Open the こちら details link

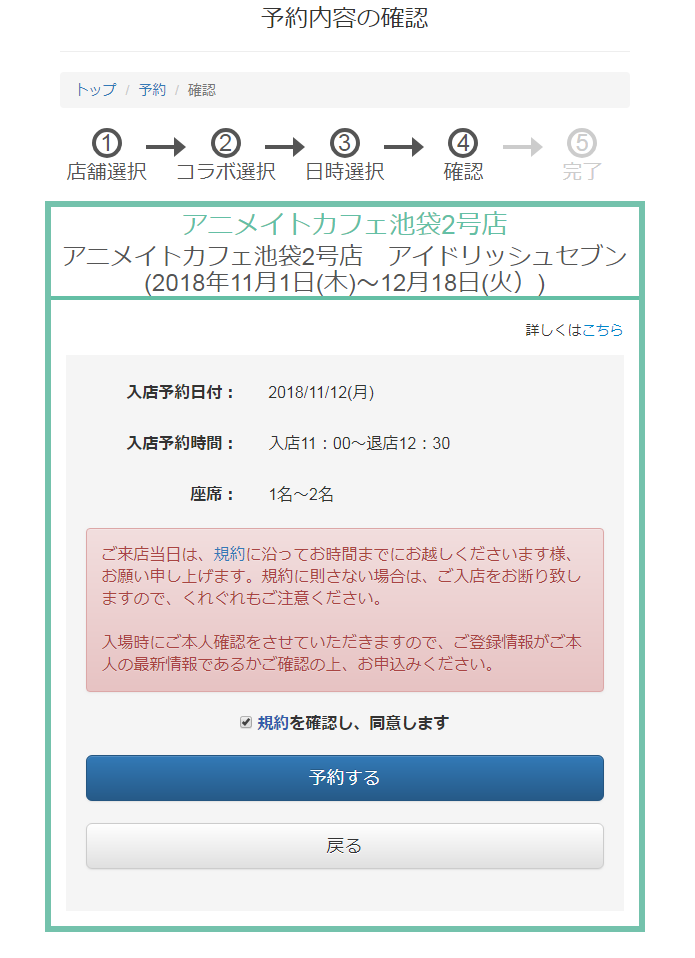602,330
